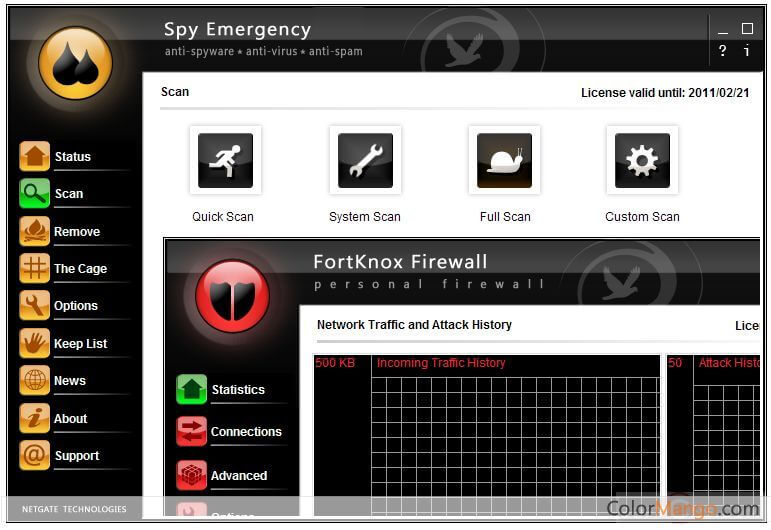The image size is (771, 530).
Task: Open the News globe icon
Action: 34,381
